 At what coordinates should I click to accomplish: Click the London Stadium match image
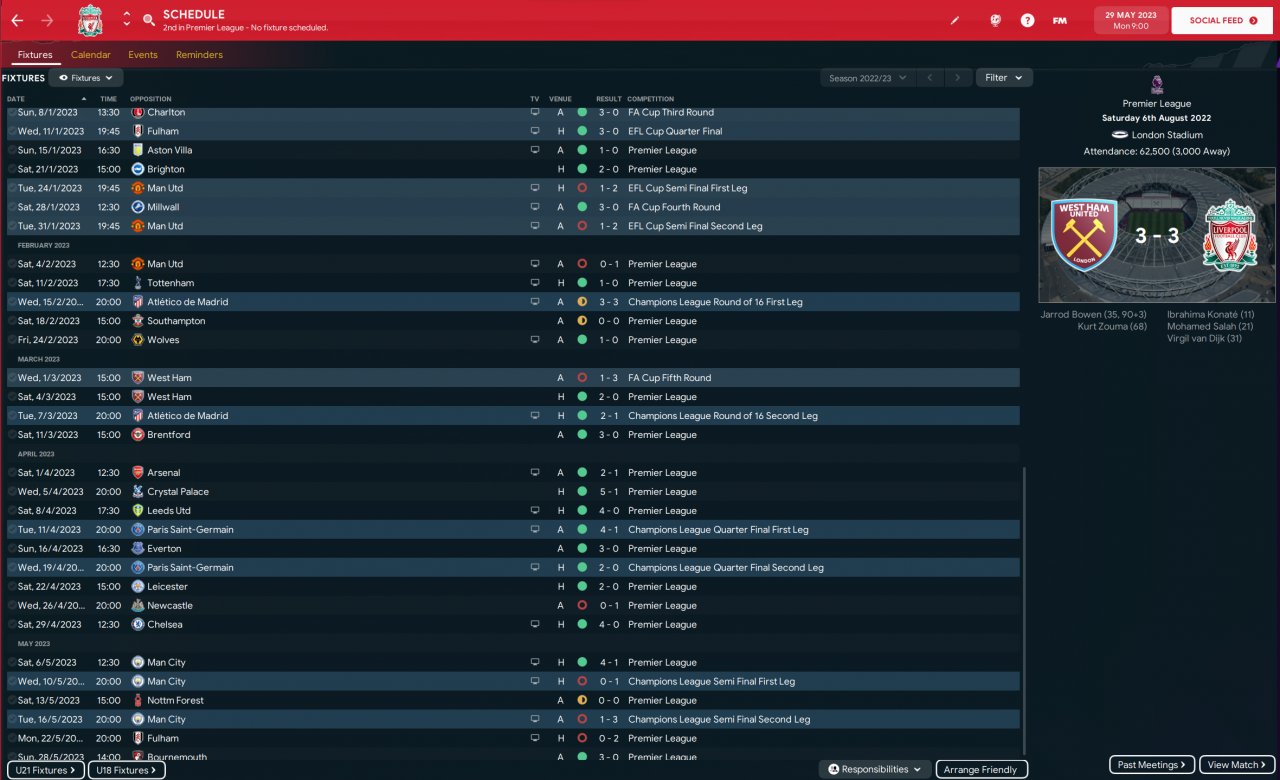click(1157, 235)
